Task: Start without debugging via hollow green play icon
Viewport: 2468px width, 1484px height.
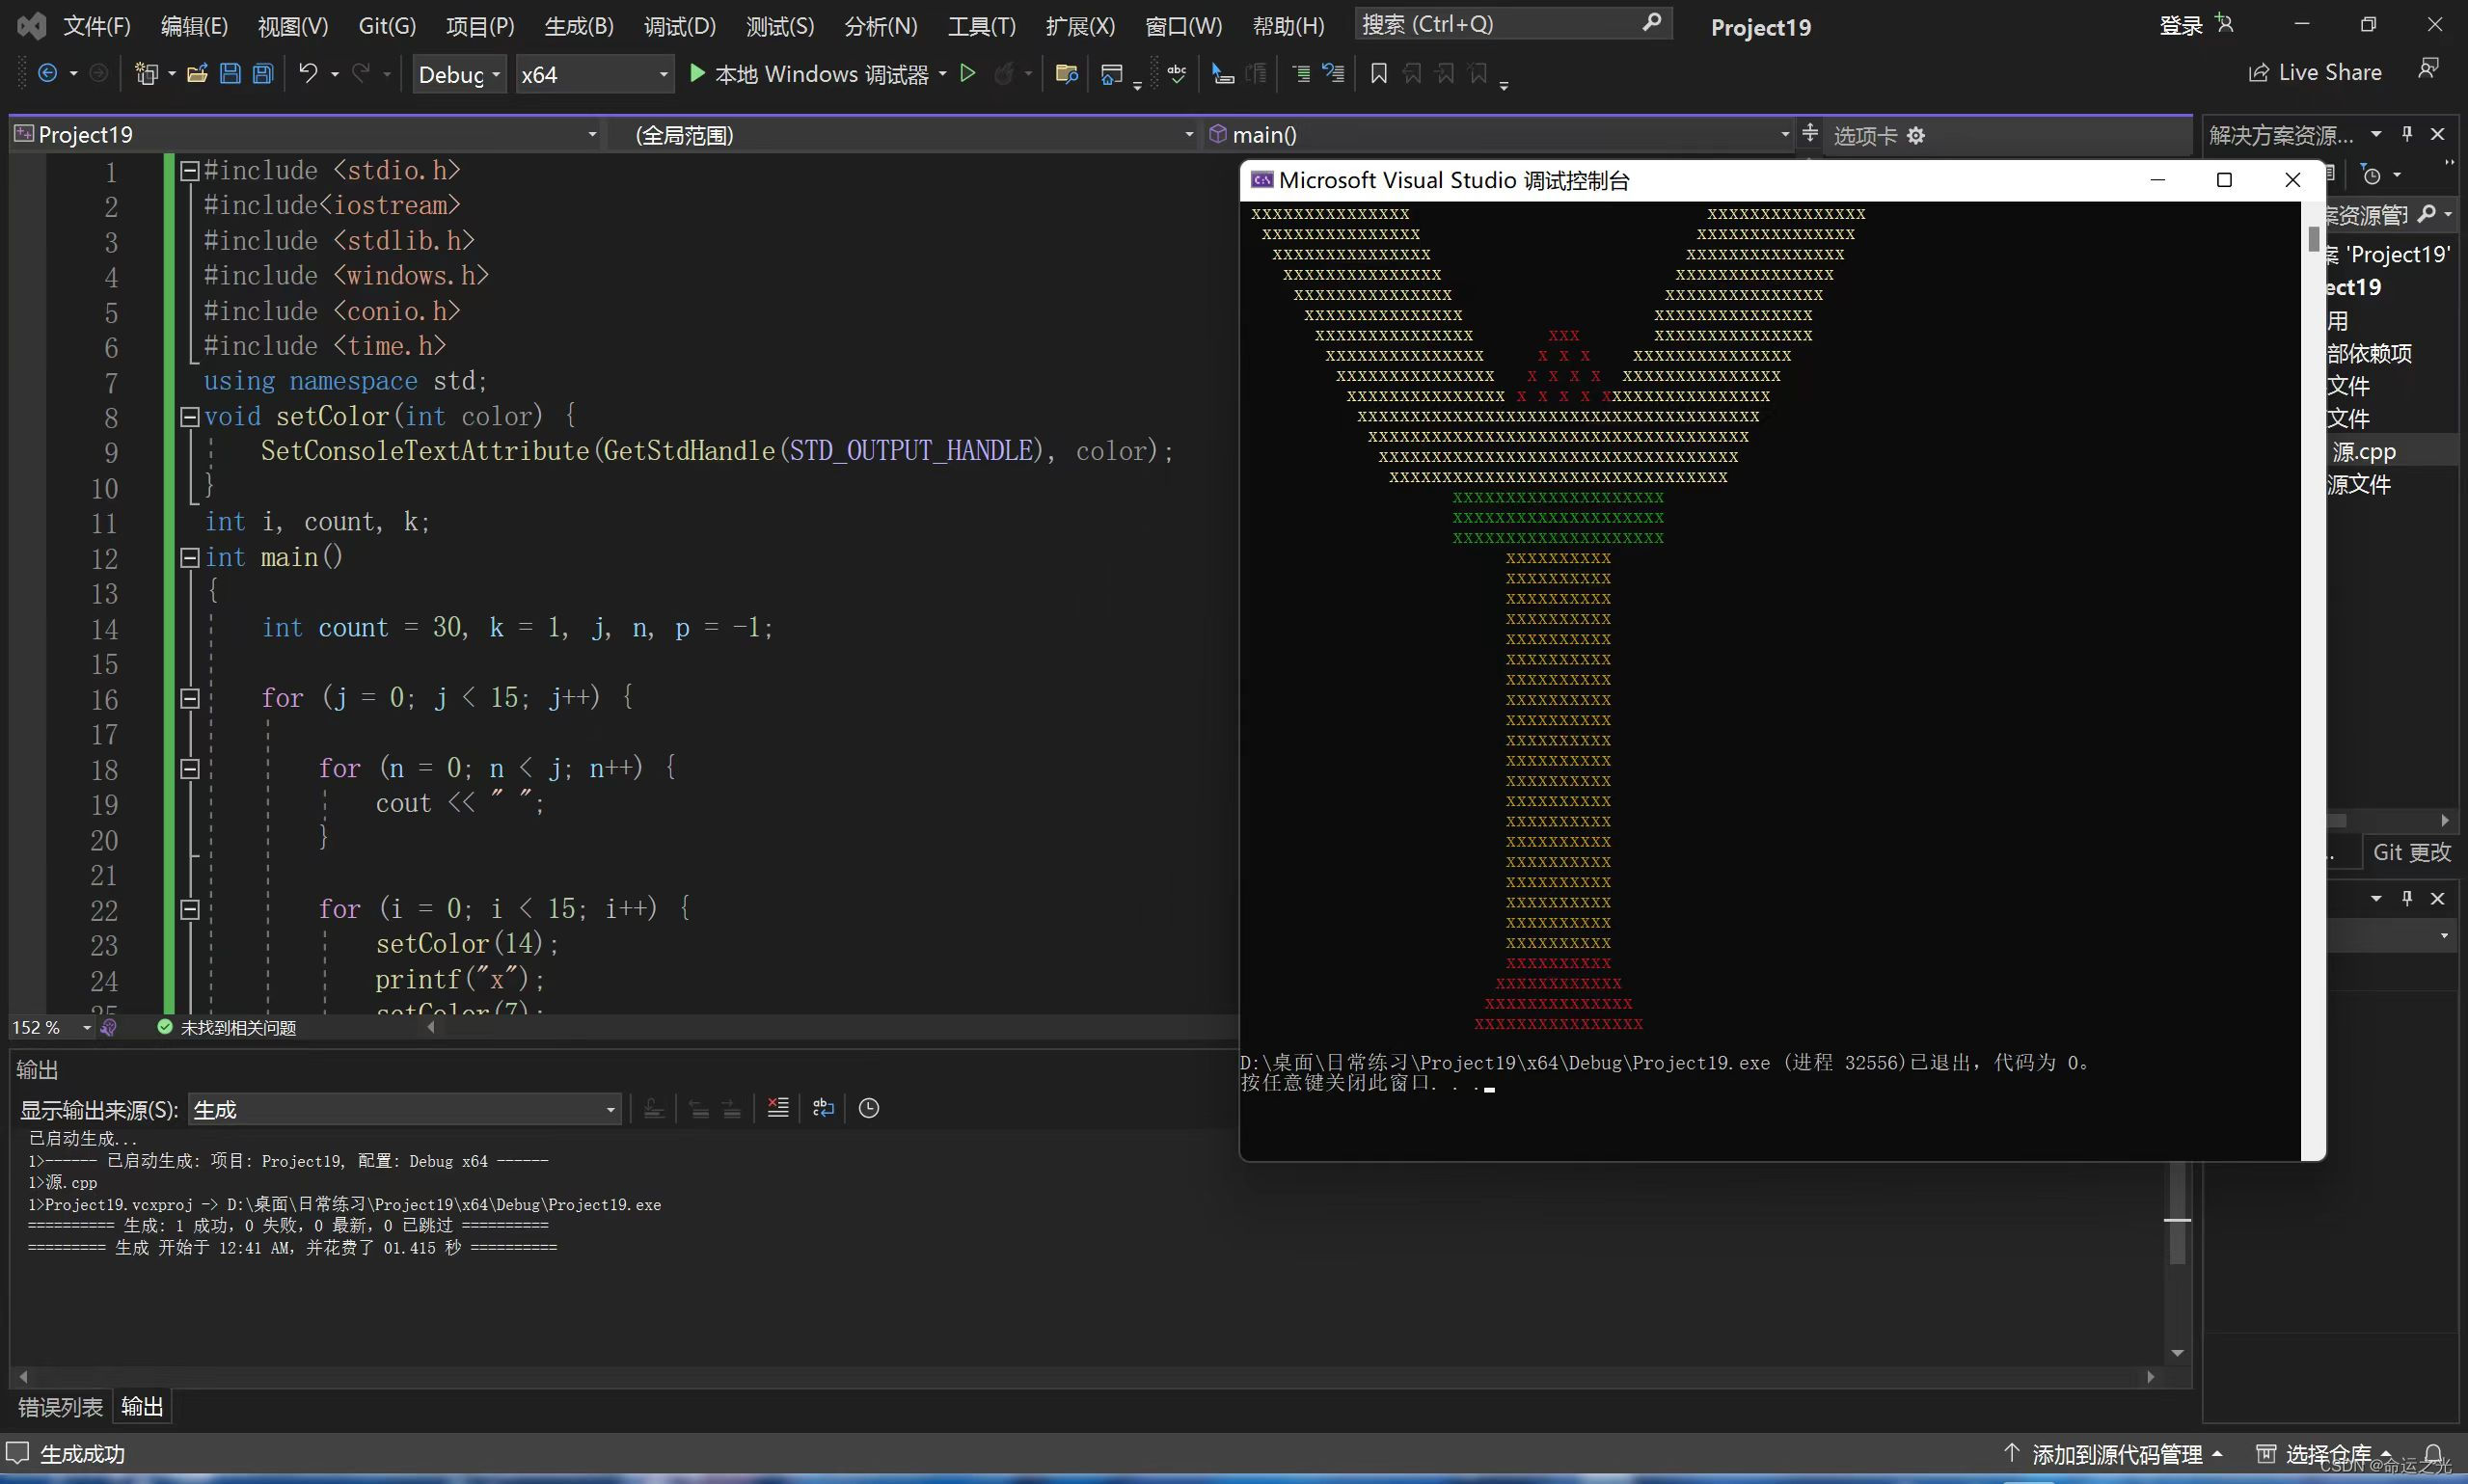Action: click(967, 73)
